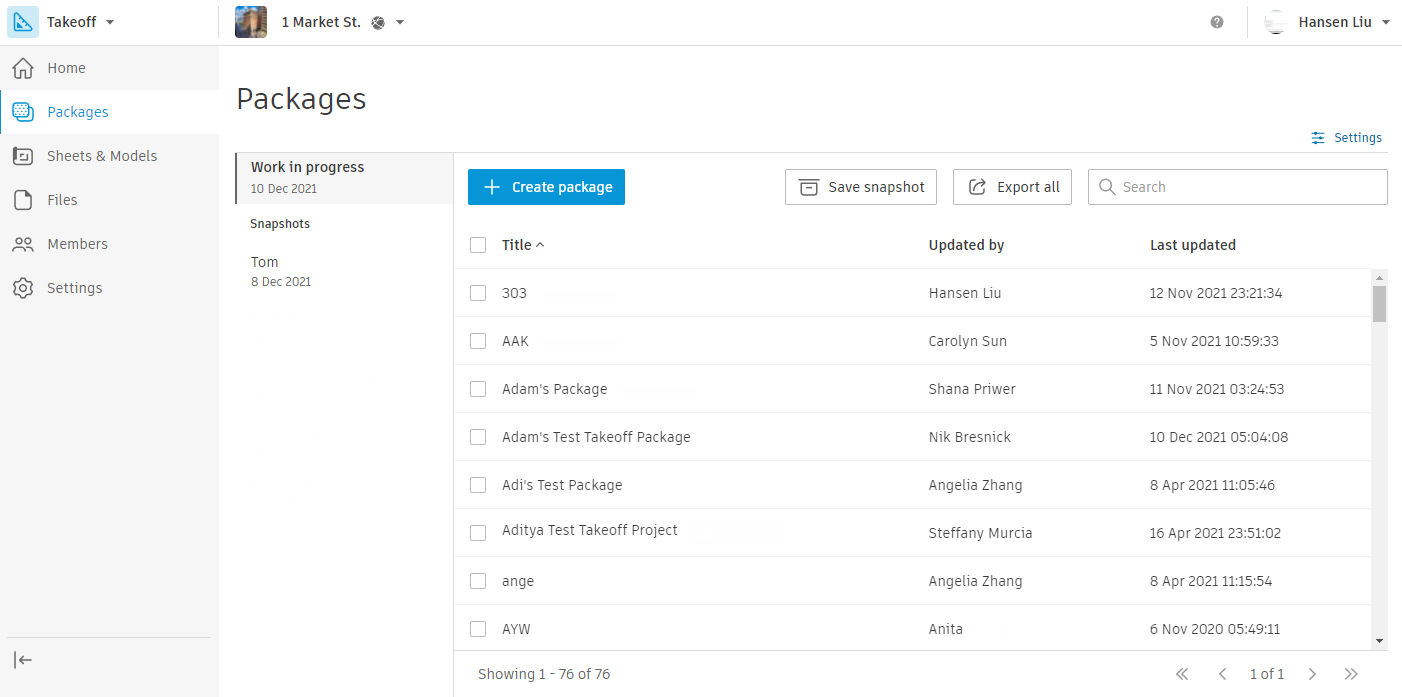The width and height of the screenshot is (1402, 697).
Task: Open the 1 Market St. project dropdown
Action: click(400, 22)
